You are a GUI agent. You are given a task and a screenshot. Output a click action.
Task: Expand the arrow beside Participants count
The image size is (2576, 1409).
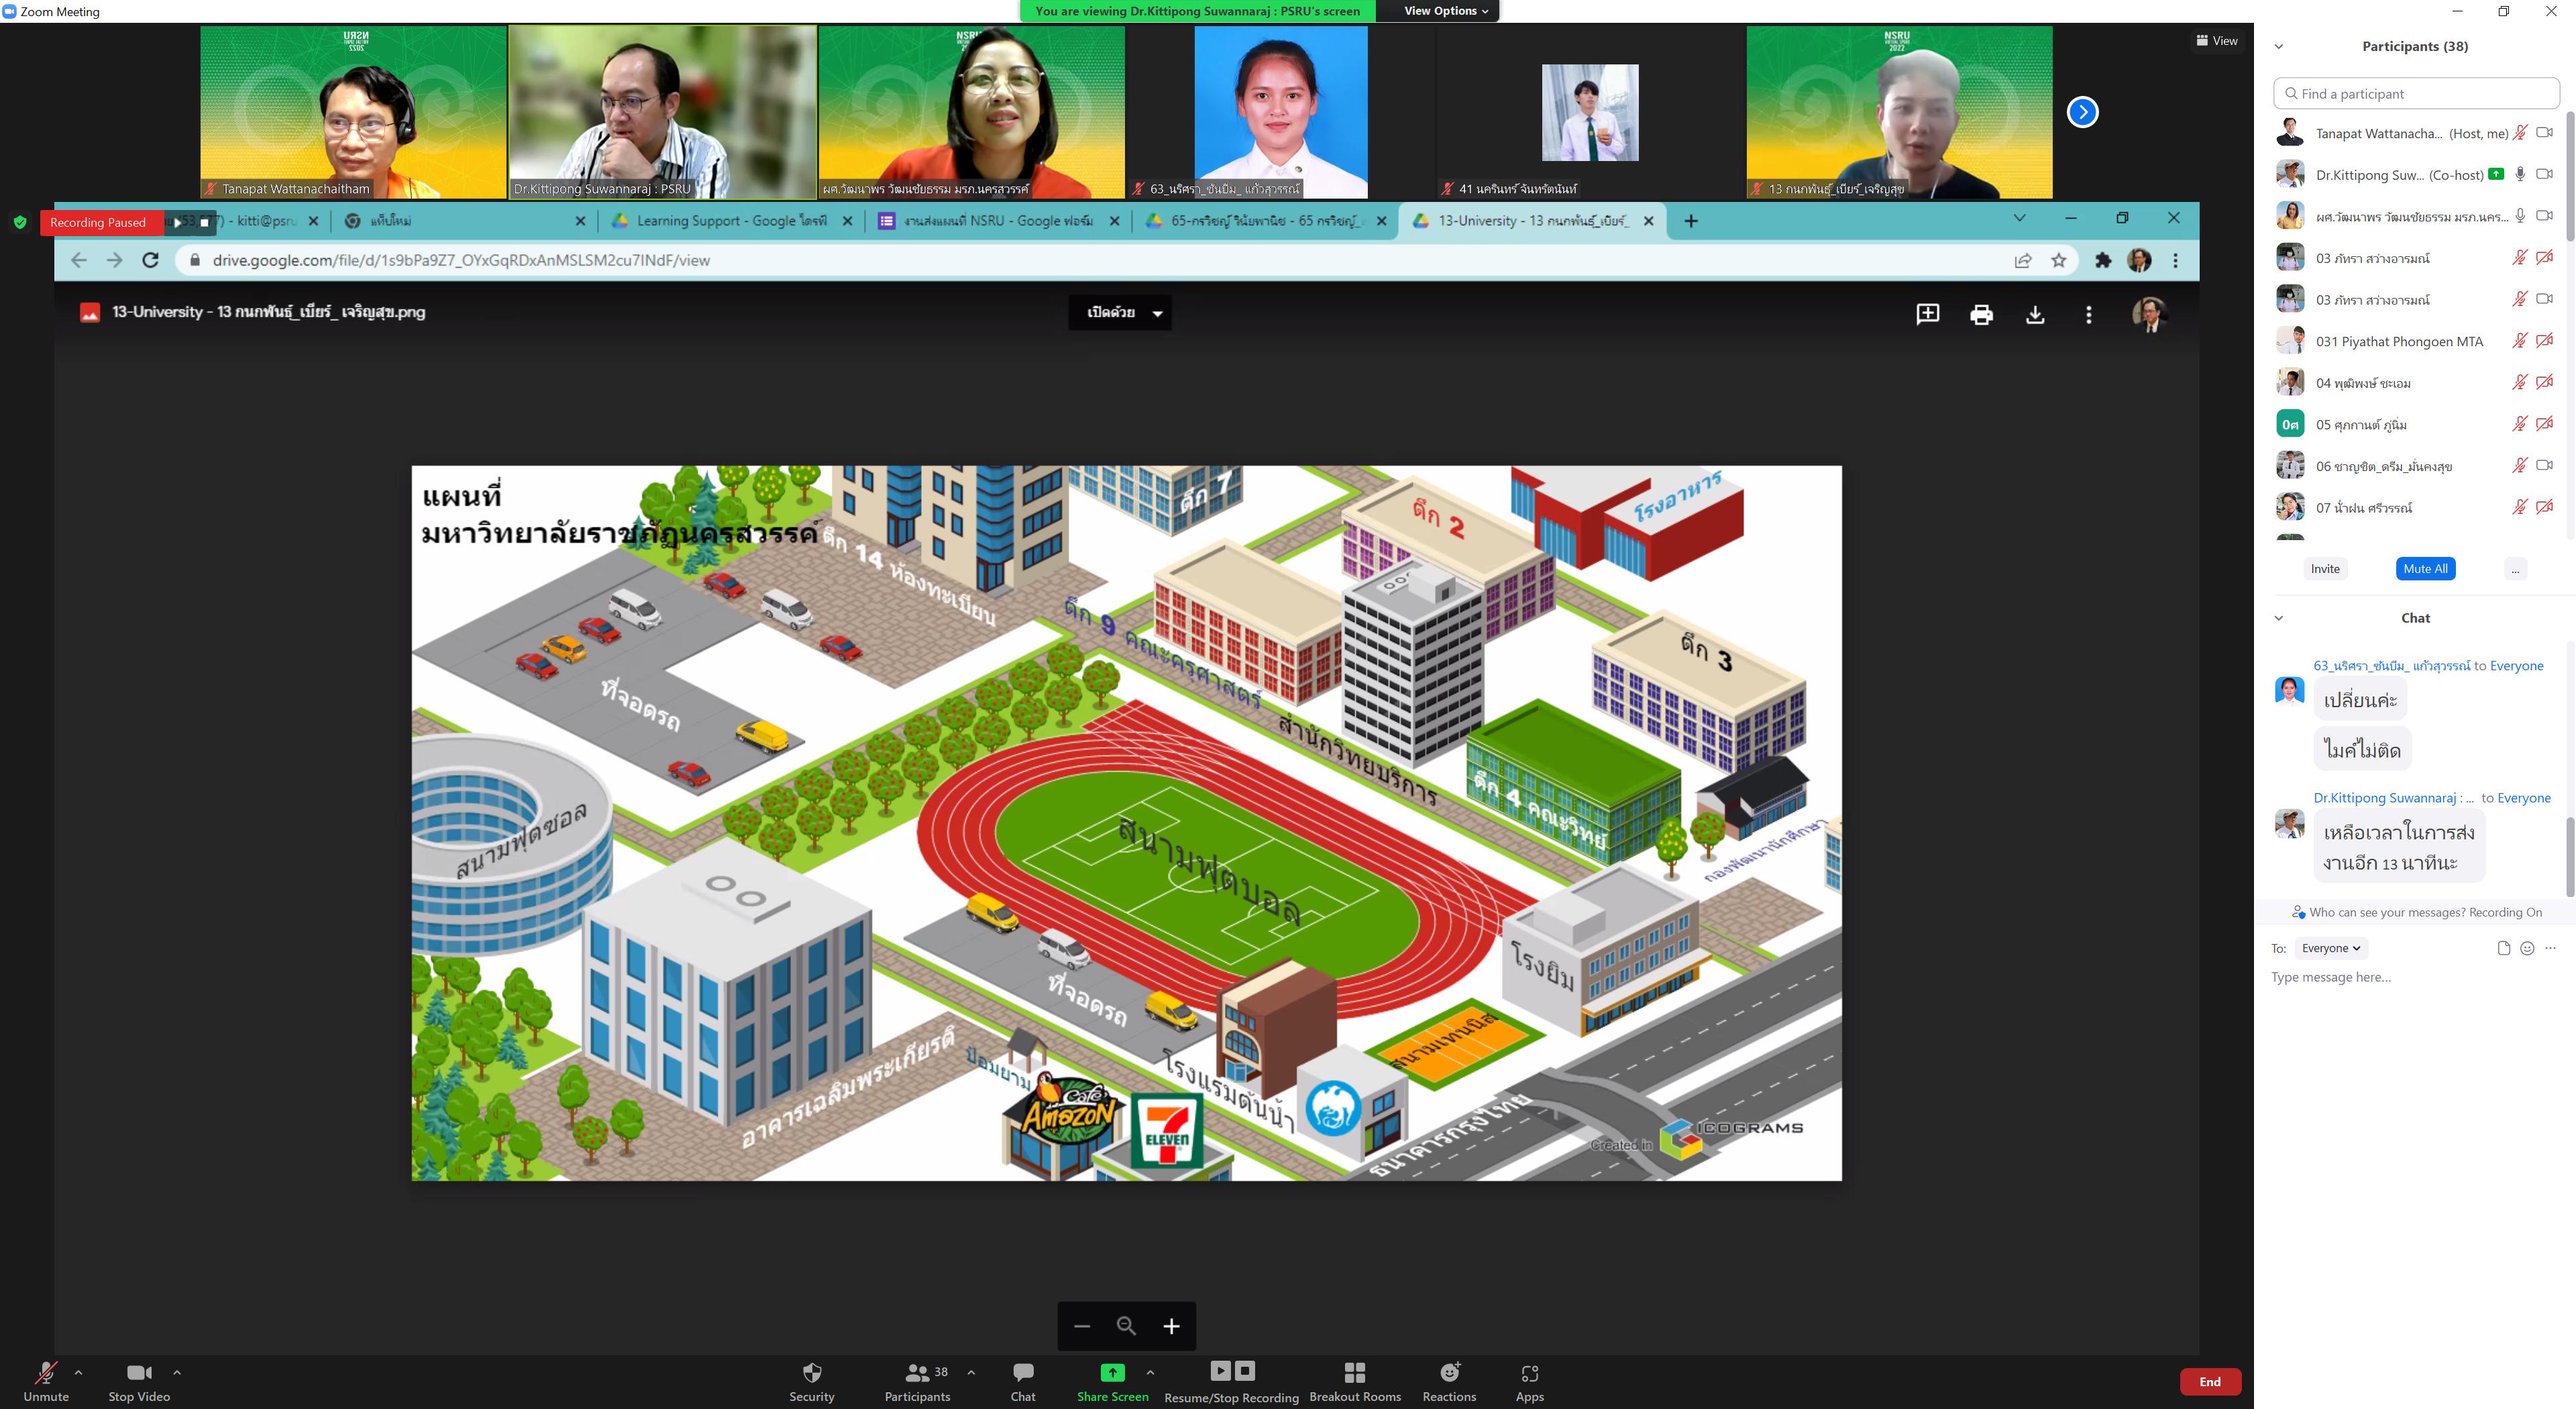[971, 1372]
